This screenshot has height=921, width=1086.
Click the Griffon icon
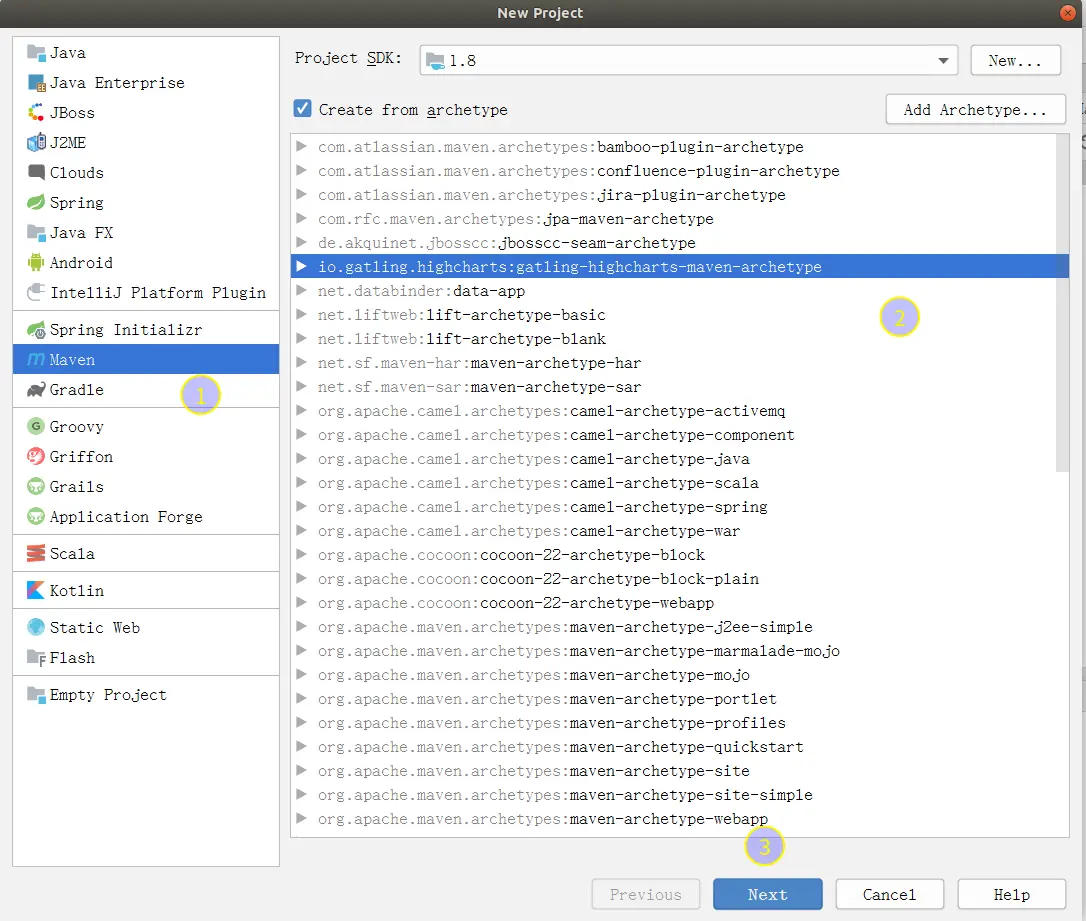36,456
